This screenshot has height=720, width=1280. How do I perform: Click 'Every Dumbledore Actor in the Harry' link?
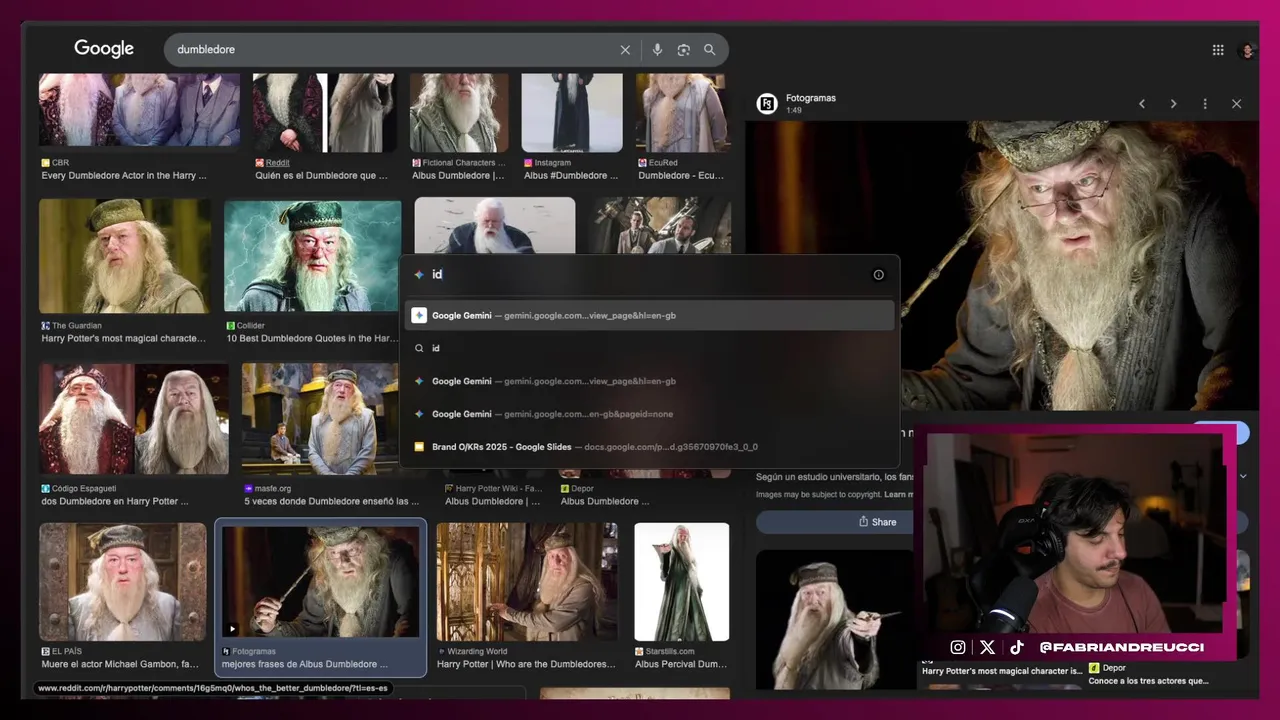124,176
